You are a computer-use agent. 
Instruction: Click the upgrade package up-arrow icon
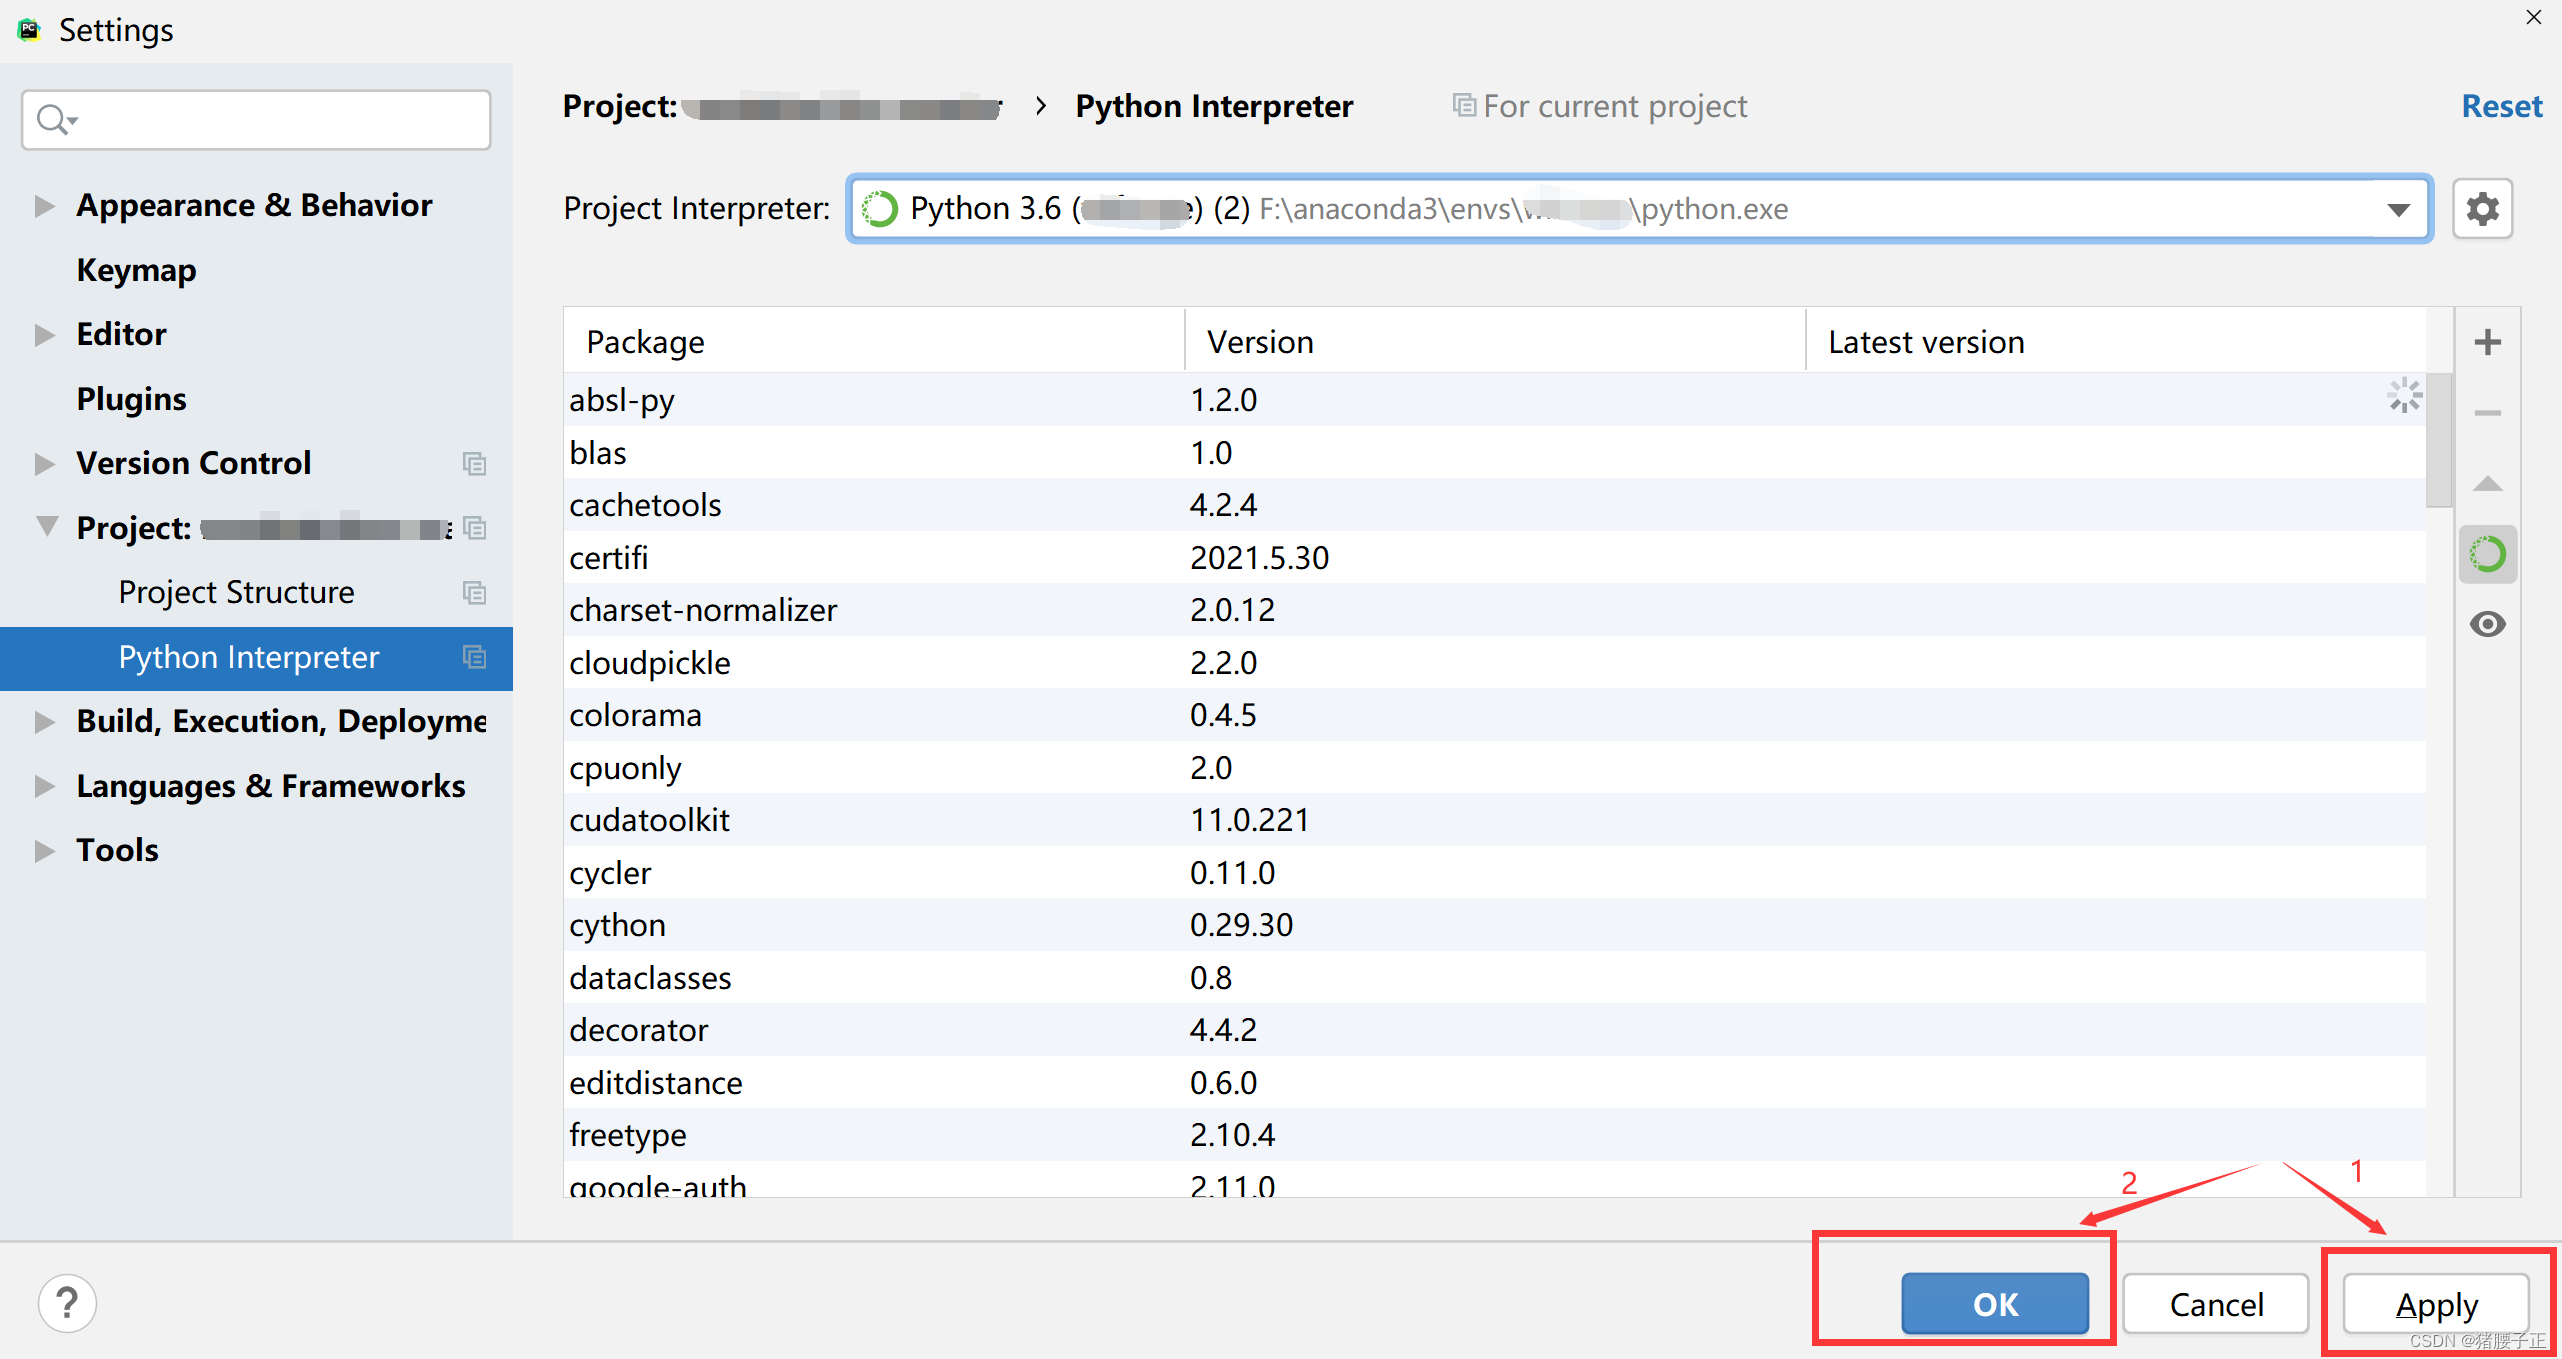pos(2487,484)
